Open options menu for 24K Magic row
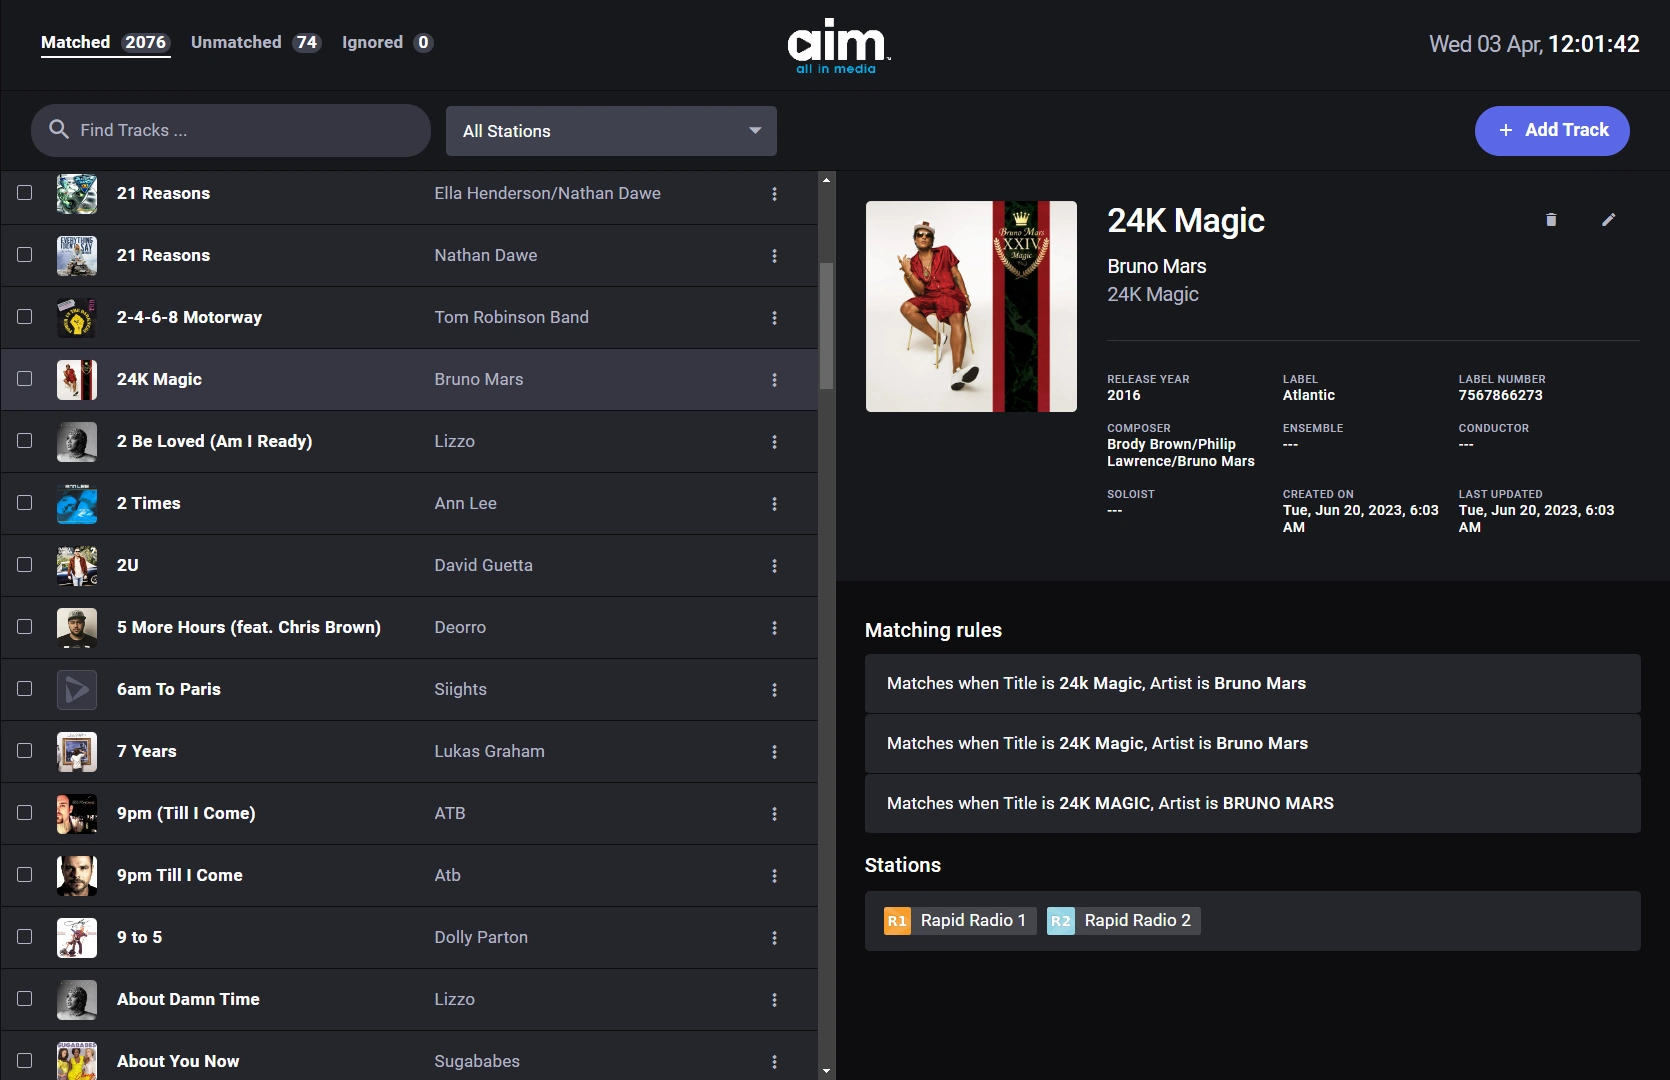This screenshot has width=1670, height=1080. [774, 380]
